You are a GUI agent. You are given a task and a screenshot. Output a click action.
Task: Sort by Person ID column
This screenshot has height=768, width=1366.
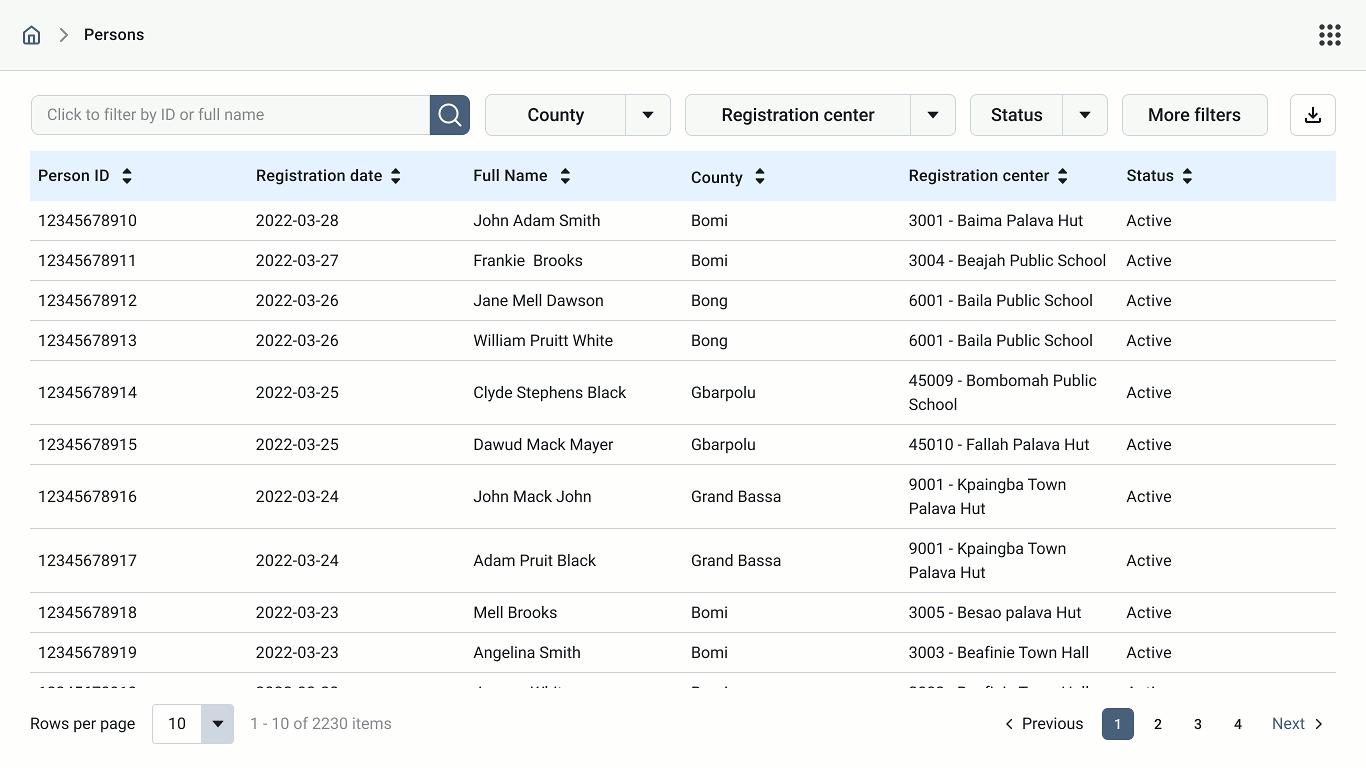click(x=127, y=176)
